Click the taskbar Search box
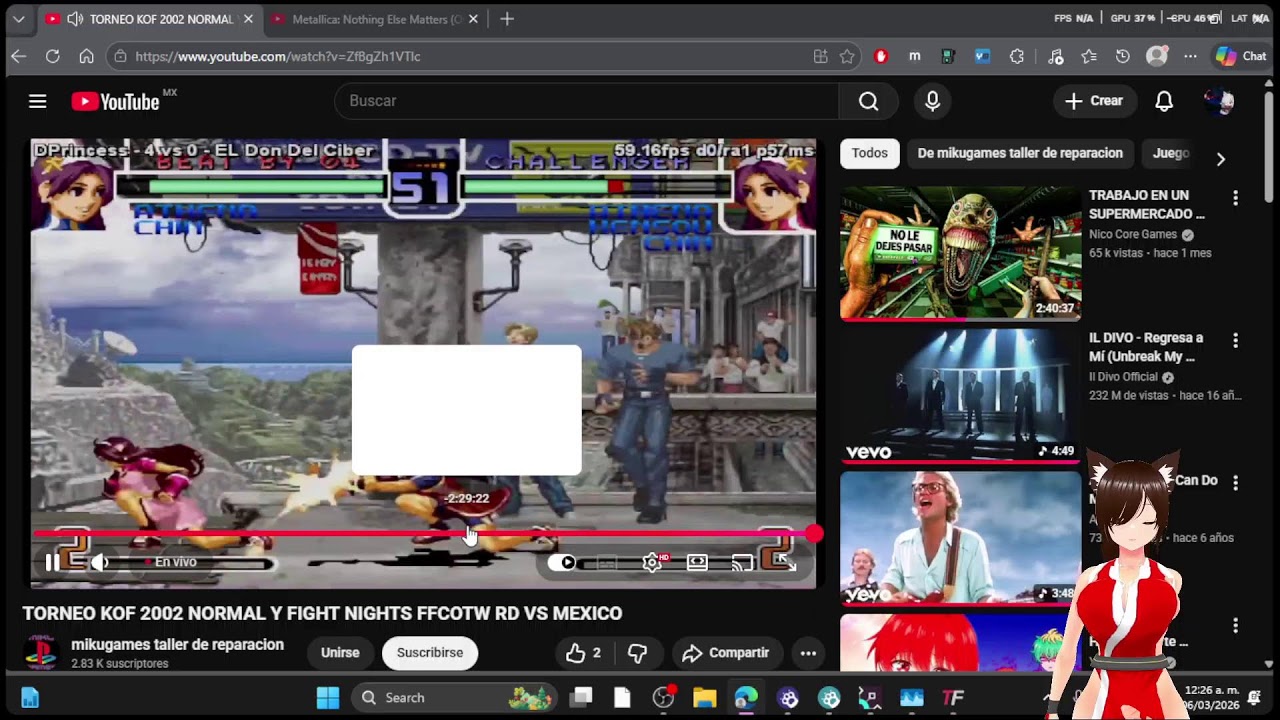 coord(453,698)
